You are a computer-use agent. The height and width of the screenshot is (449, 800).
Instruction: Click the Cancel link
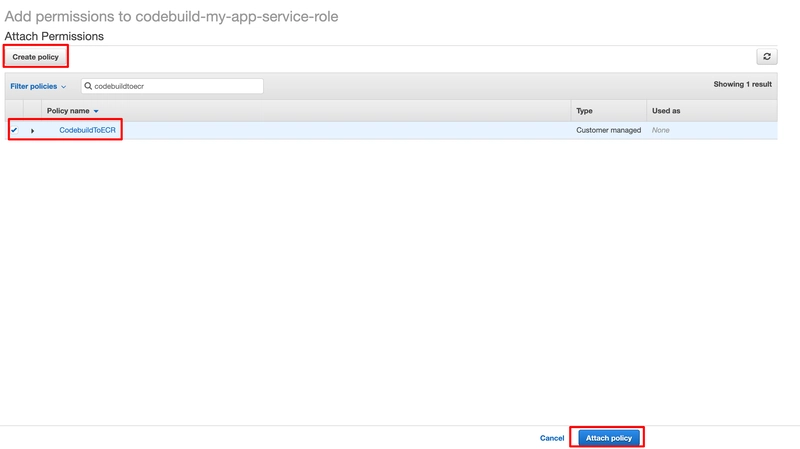pyautogui.click(x=552, y=438)
